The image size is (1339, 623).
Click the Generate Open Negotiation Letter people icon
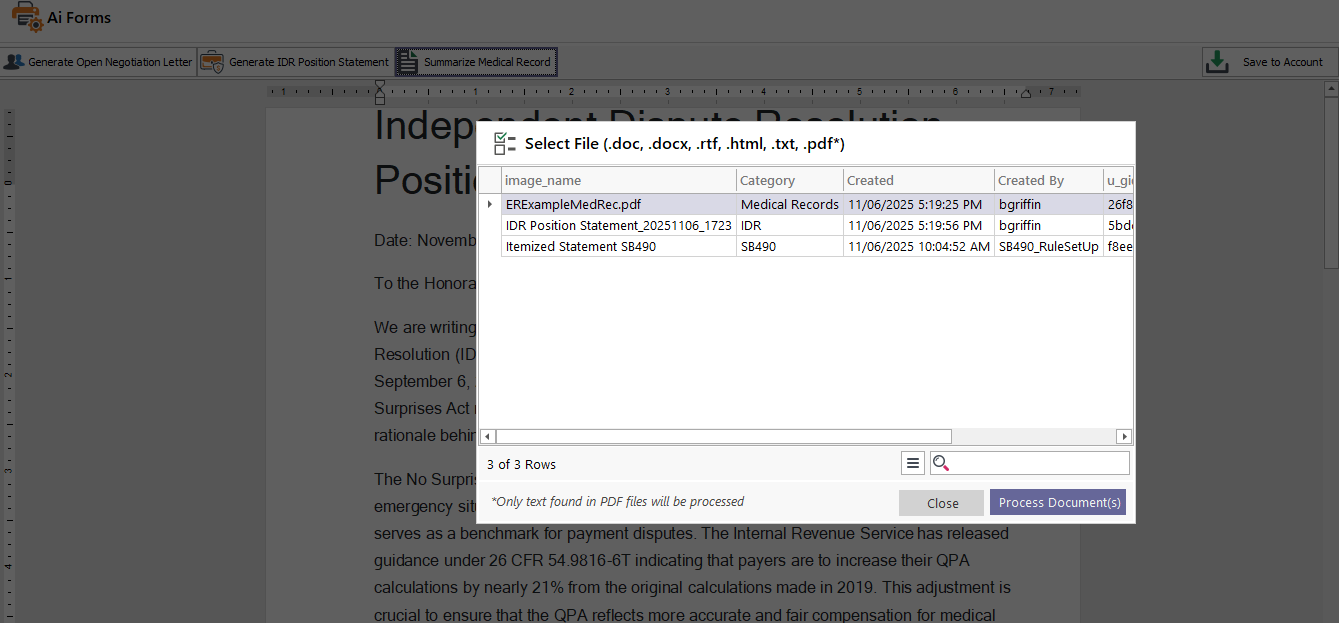click(x=14, y=62)
